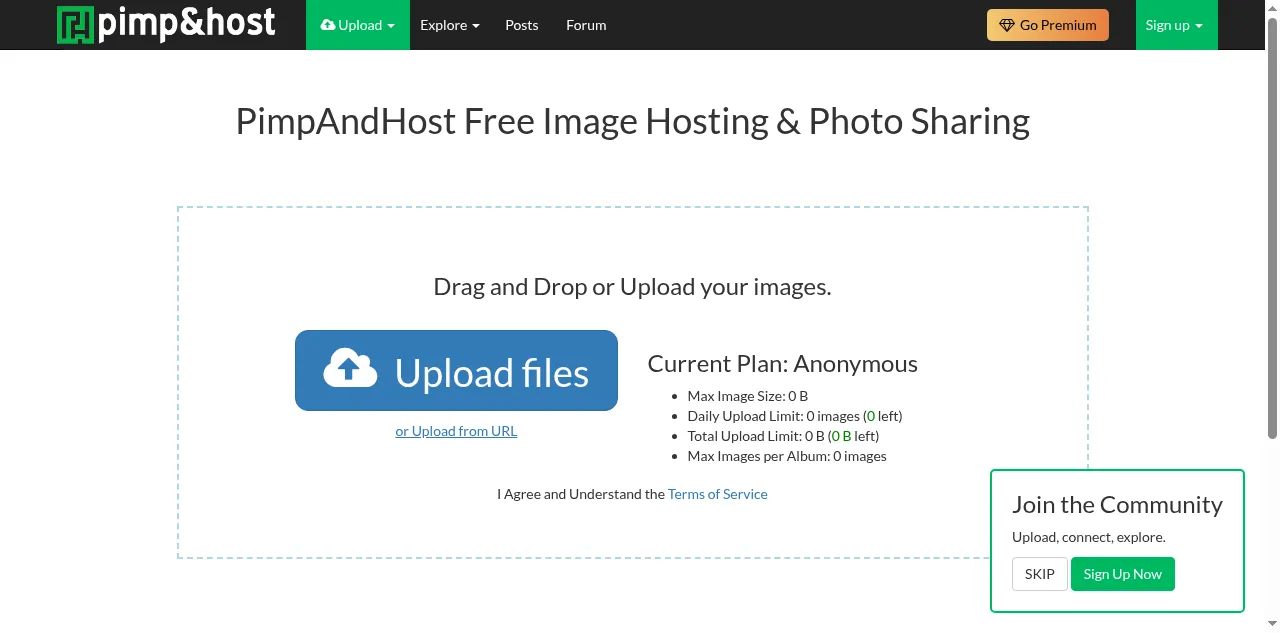This screenshot has height=633, width=1280.
Task: Open the Terms of Service link
Action: pos(718,494)
